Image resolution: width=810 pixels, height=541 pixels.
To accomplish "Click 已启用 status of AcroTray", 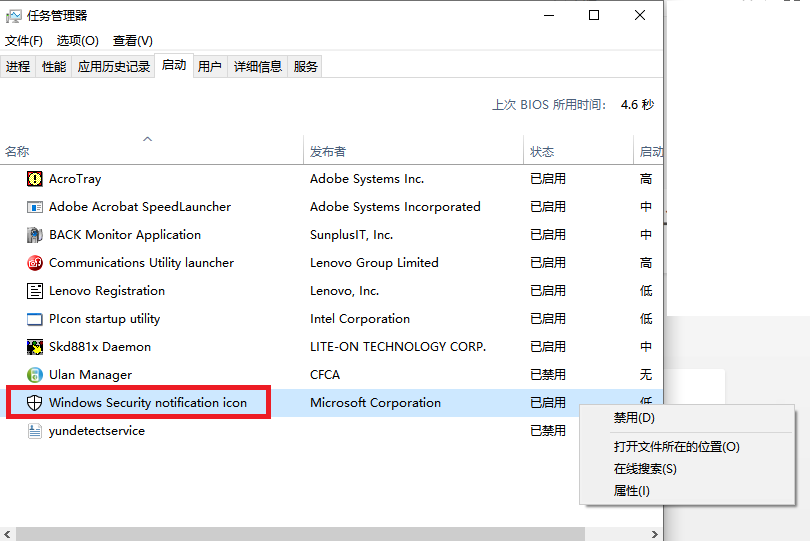I will coord(548,179).
